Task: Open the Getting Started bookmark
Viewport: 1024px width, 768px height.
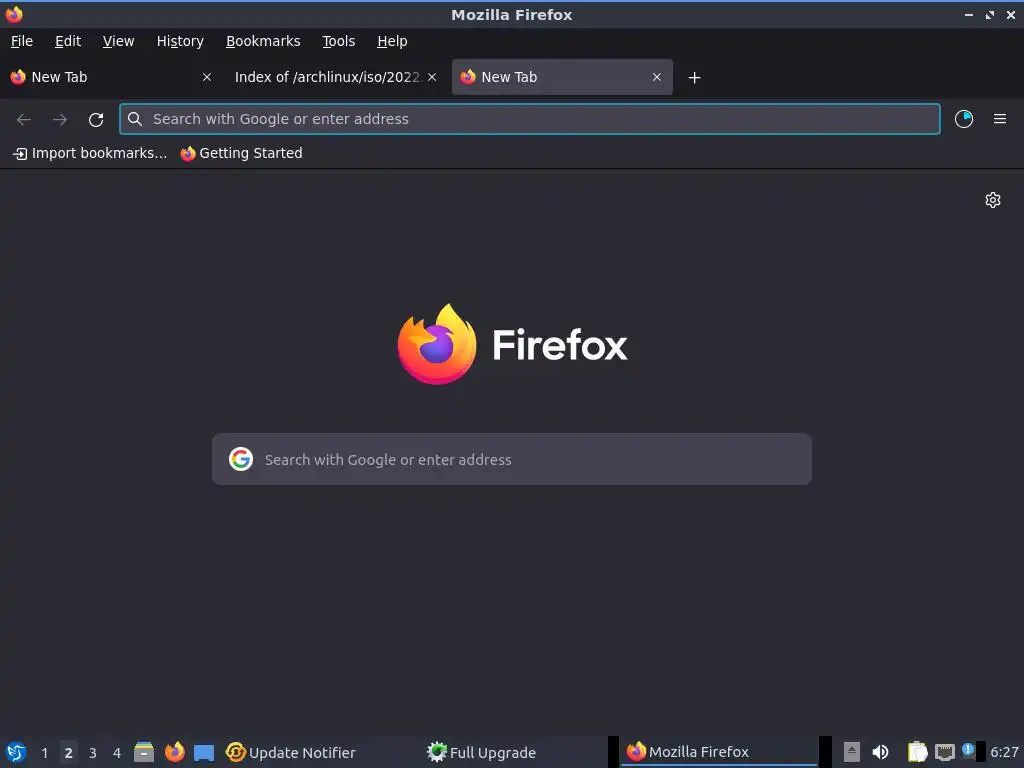Action: (x=242, y=153)
